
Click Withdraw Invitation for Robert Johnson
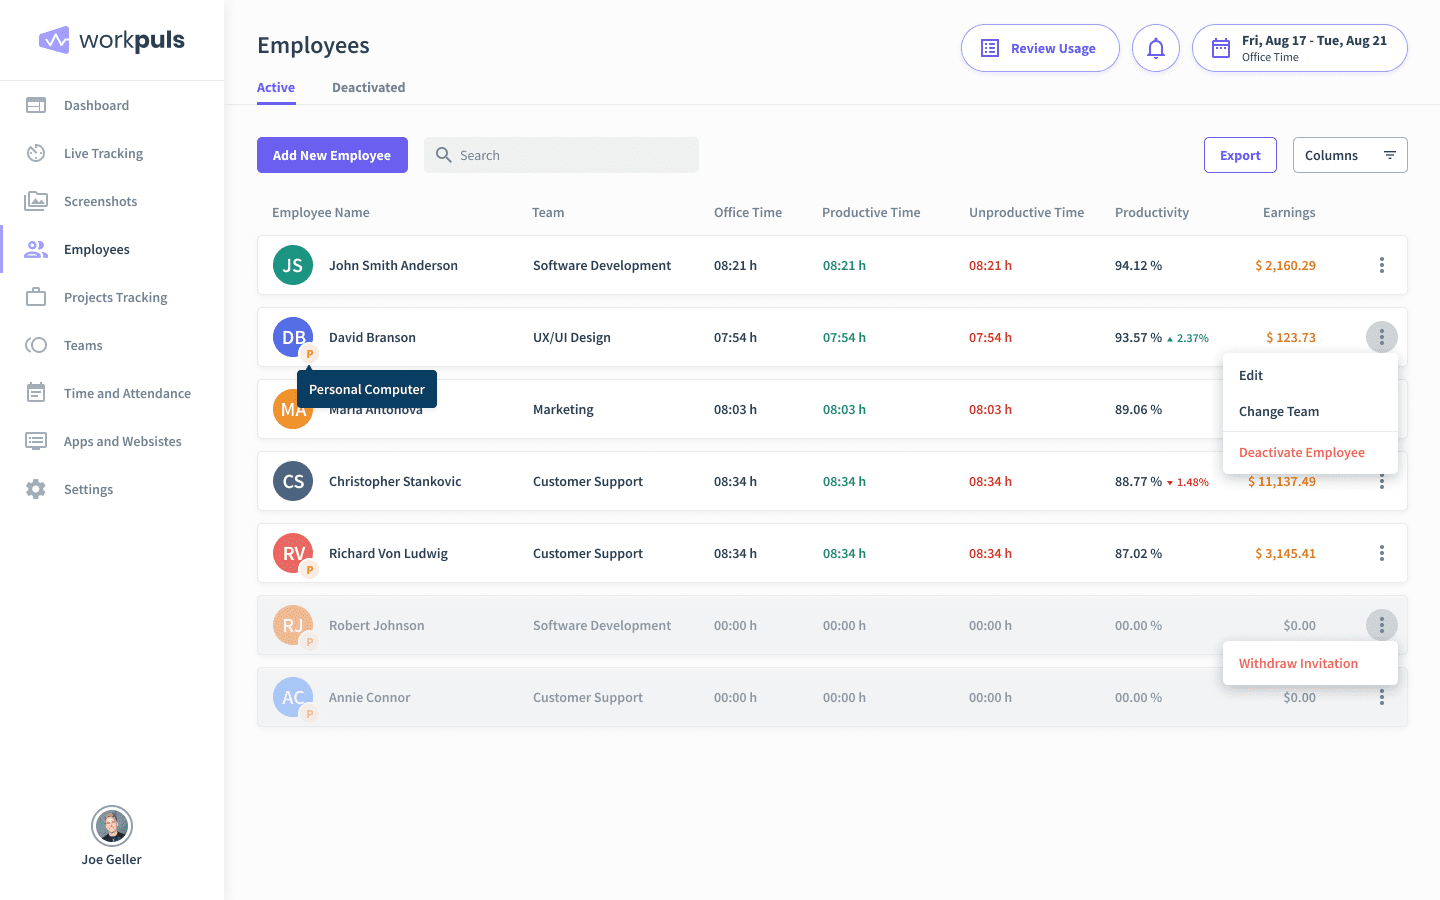pyautogui.click(x=1297, y=663)
